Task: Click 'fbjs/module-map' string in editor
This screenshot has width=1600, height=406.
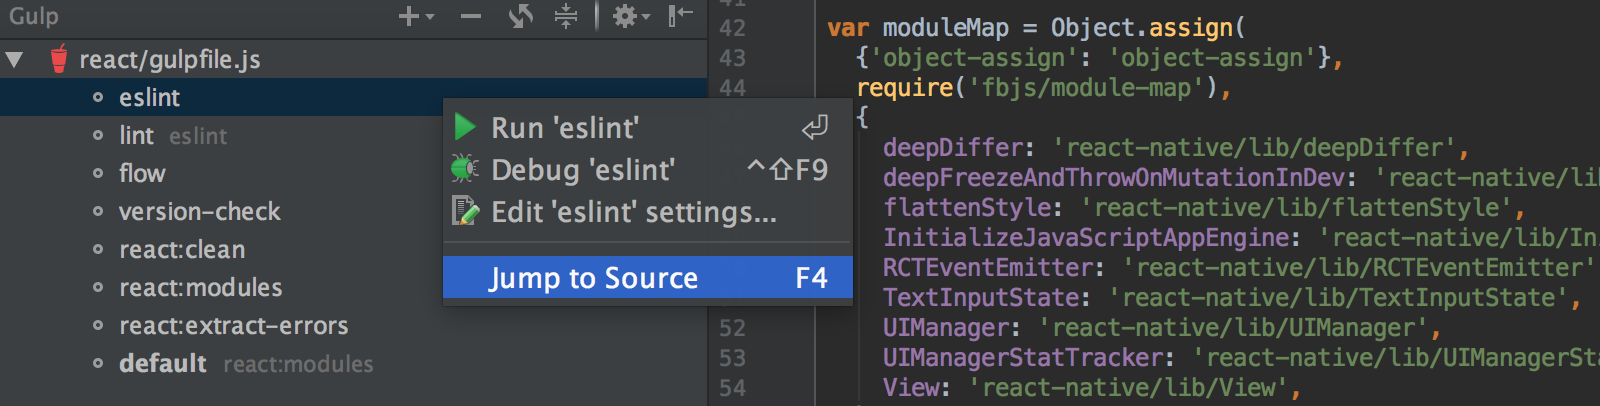Action: 1086,88
